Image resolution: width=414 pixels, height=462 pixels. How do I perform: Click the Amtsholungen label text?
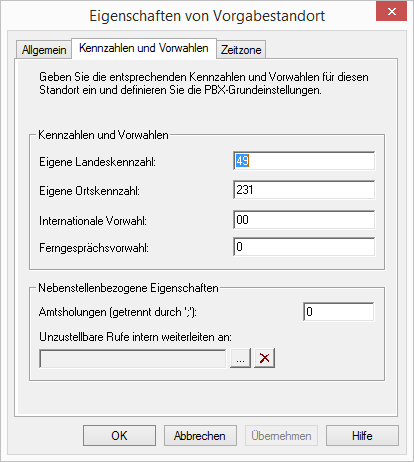tap(118, 312)
